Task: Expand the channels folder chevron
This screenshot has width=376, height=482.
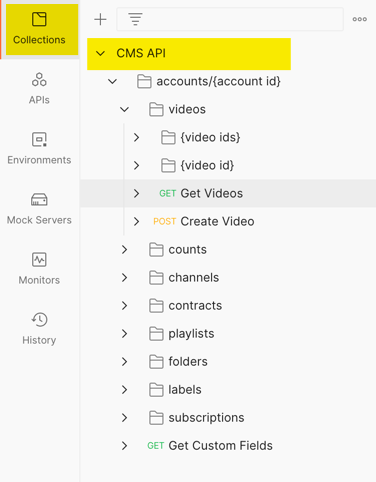Action: [124, 277]
